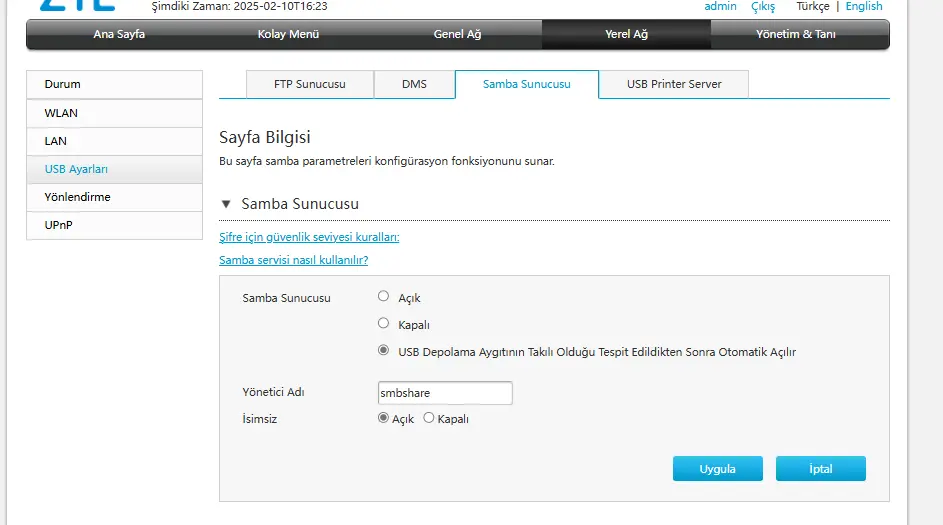Click the ZTE logo
This screenshot has width=943, height=525.
pyautogui.click(x=77, y=5)
